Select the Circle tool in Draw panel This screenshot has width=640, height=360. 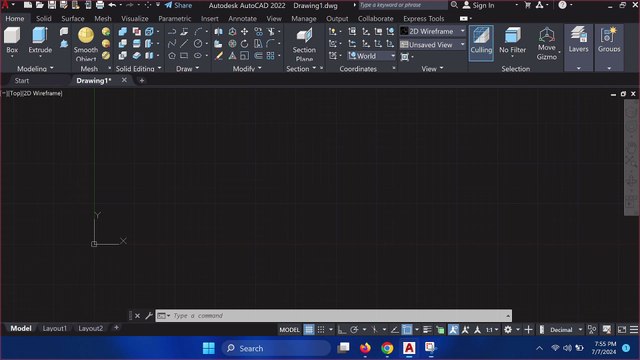pos(198,44)
